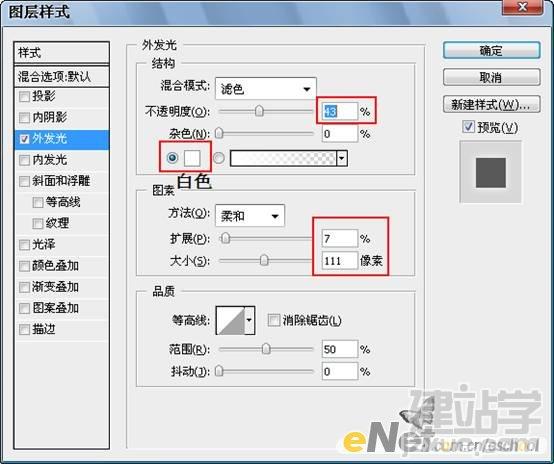554x464 pixels.
Task: Enable the 投影 drop shadow checkbox
Action: point(24,96)
